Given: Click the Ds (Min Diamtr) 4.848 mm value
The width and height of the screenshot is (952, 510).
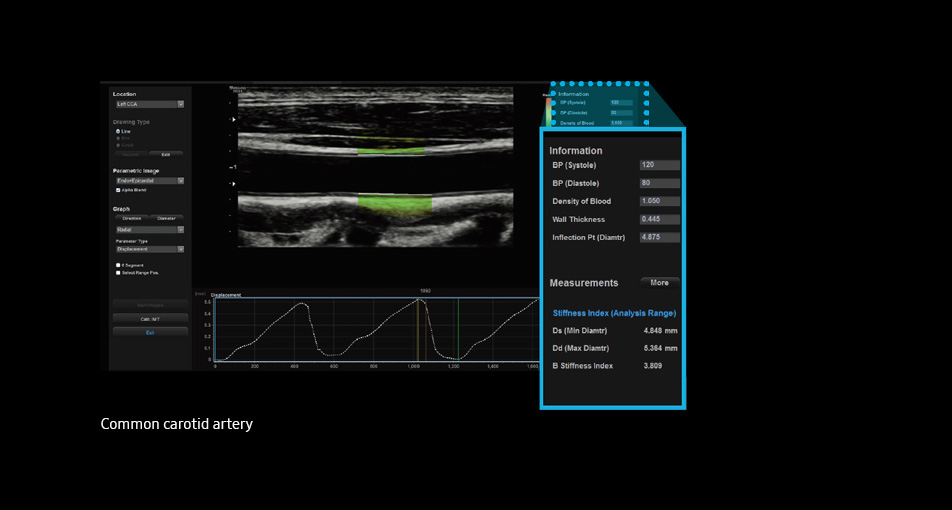Looking at the screenshot, I should pos(660,331).
